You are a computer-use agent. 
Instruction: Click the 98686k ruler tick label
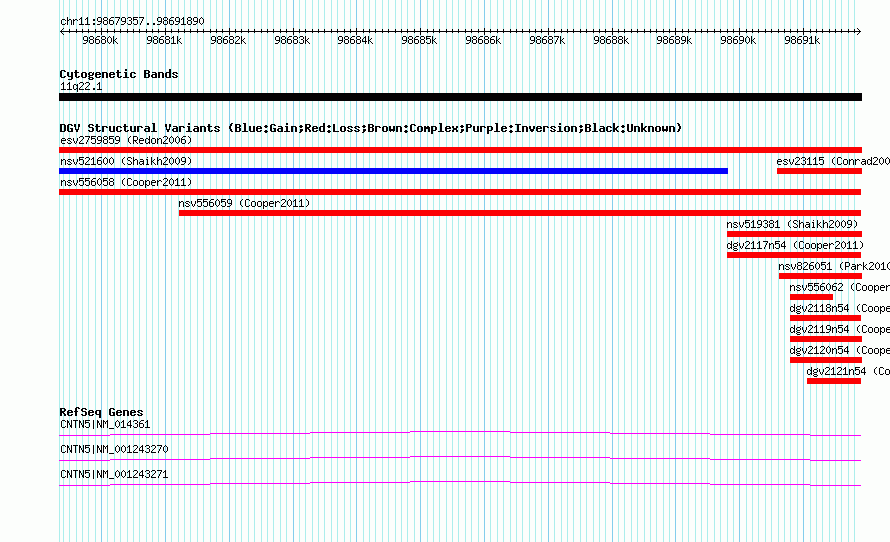(483, 40)
